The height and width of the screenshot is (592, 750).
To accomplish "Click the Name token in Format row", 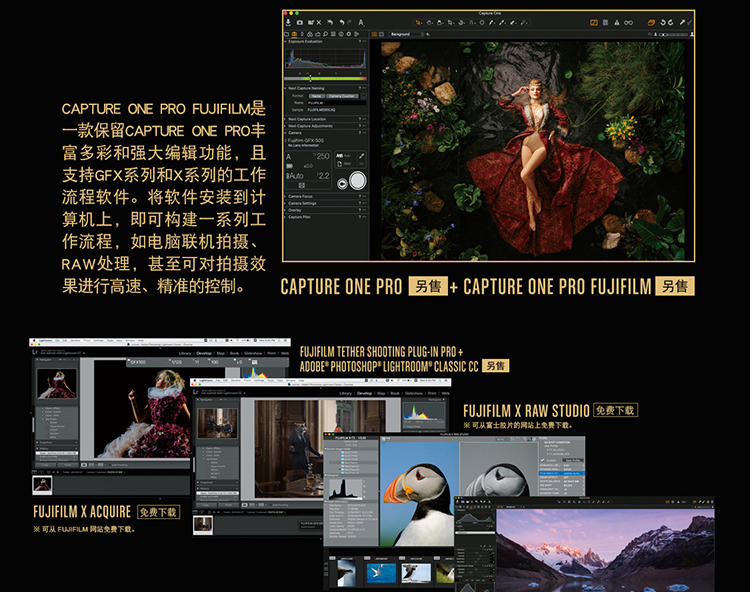I will pyautogui.click(x=317, y=96).
